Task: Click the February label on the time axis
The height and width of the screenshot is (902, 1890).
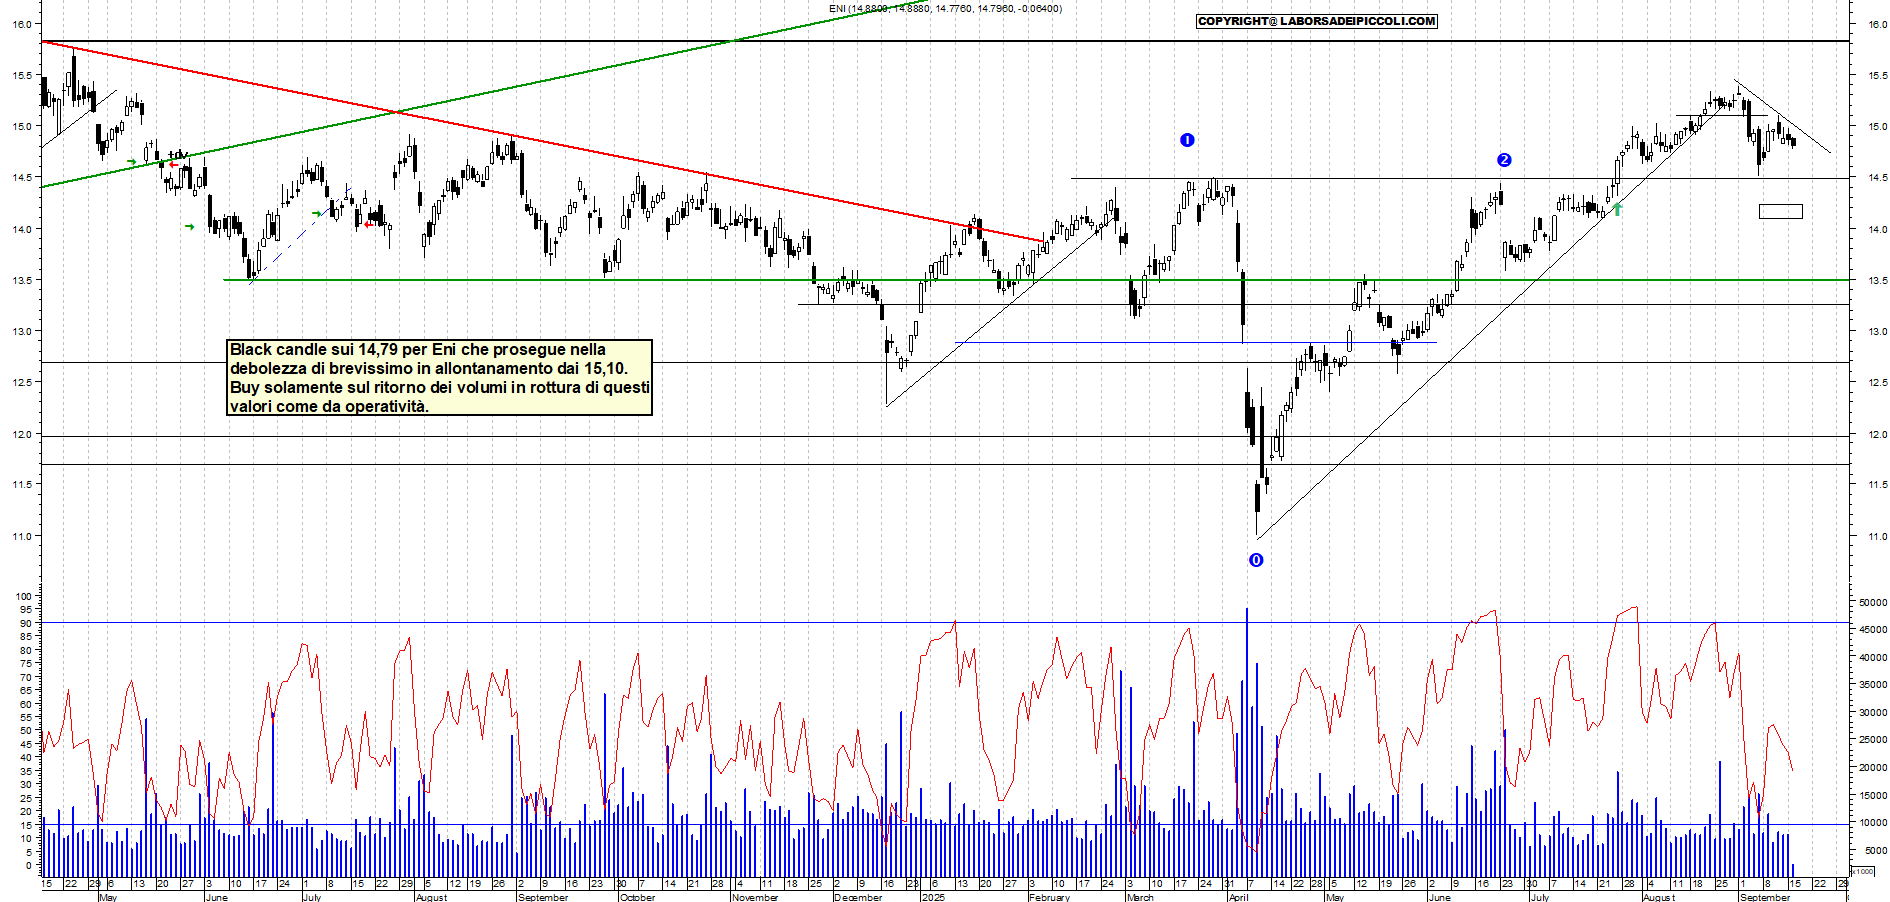Action: click(1049, 897)
